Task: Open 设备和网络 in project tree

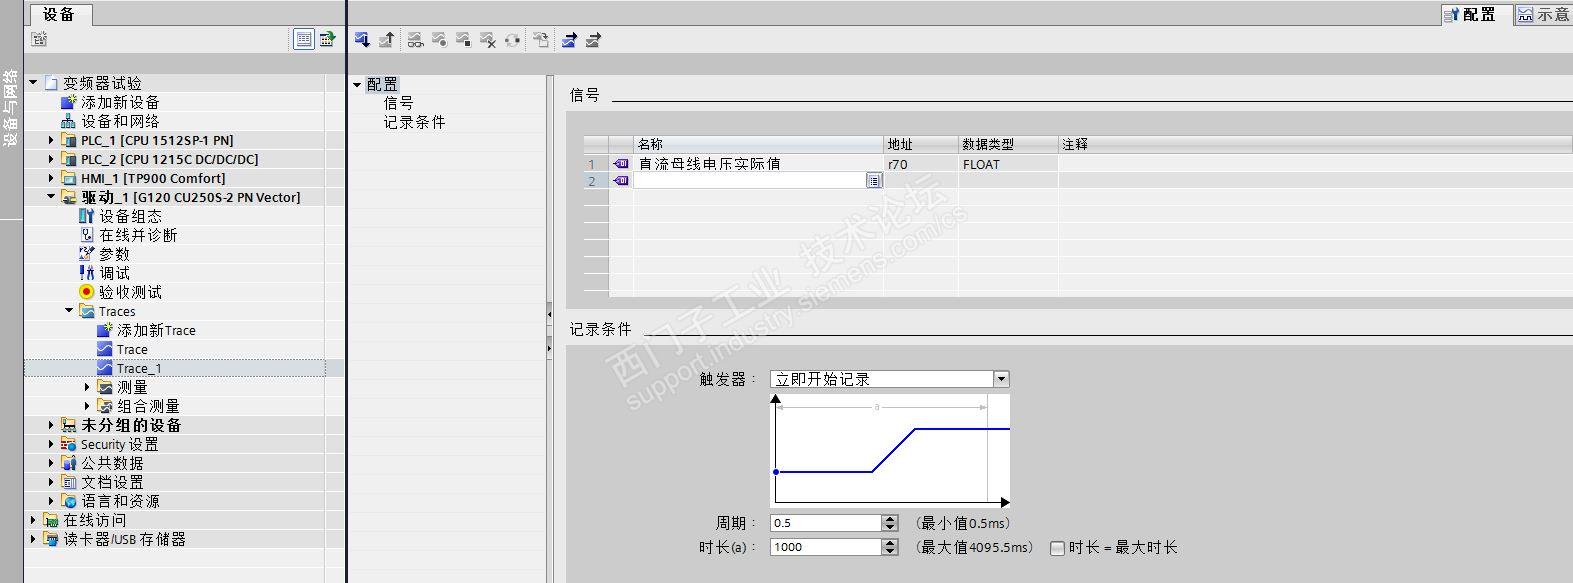Action: click(x=120, y=121)
